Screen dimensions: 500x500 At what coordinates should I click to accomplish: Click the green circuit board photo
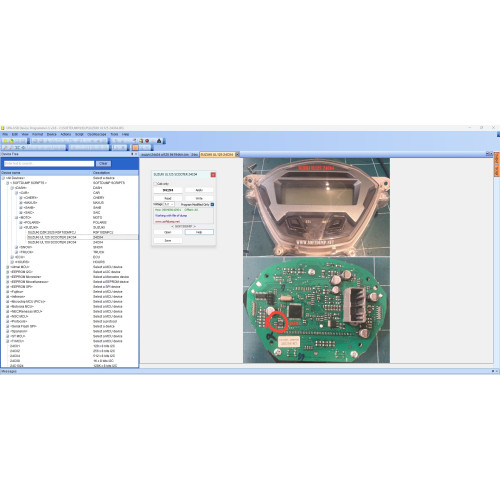pos(316,310)
